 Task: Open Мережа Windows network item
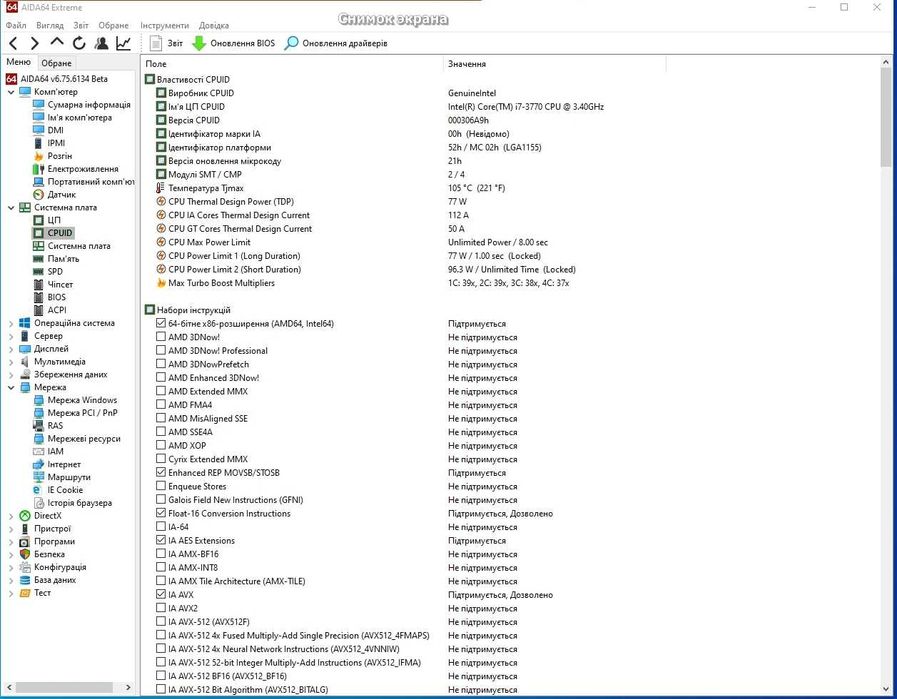point(82,400)
